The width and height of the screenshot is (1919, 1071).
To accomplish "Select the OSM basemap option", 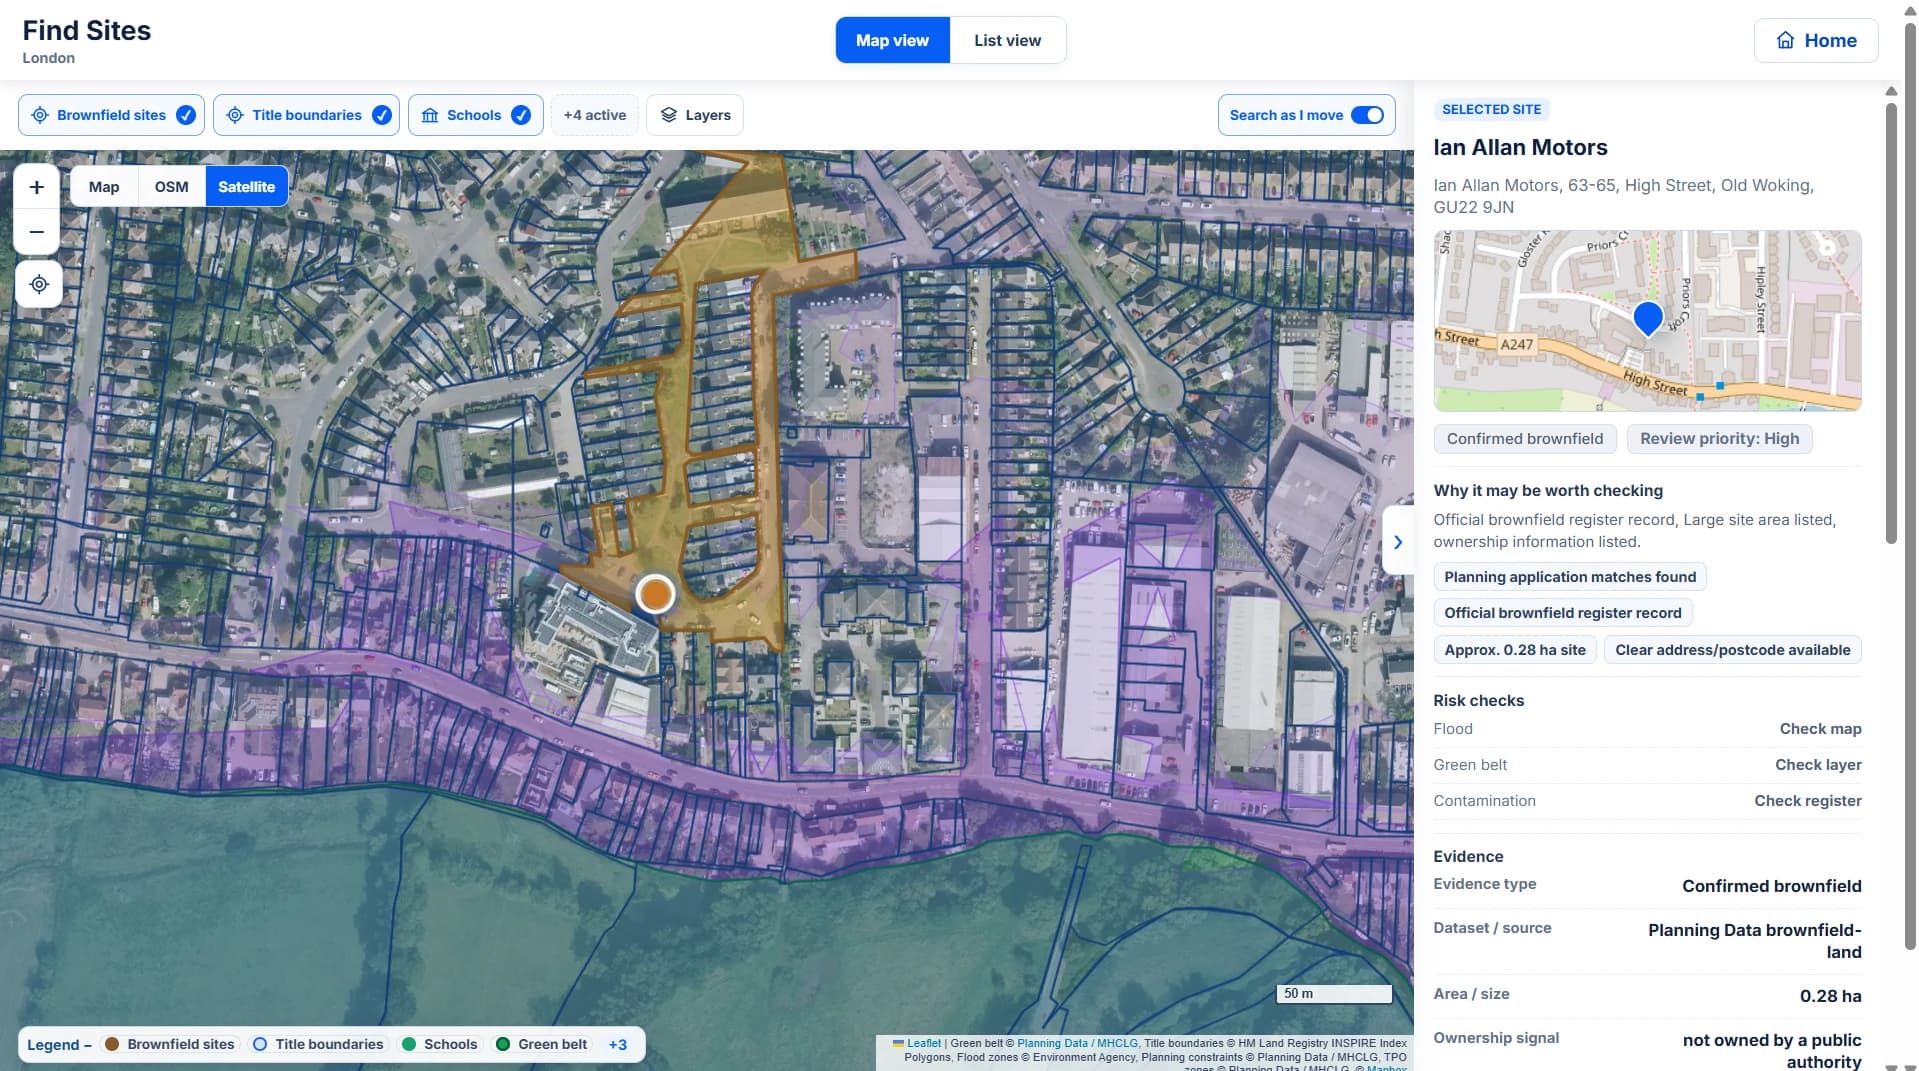I will tap(171, 187).
